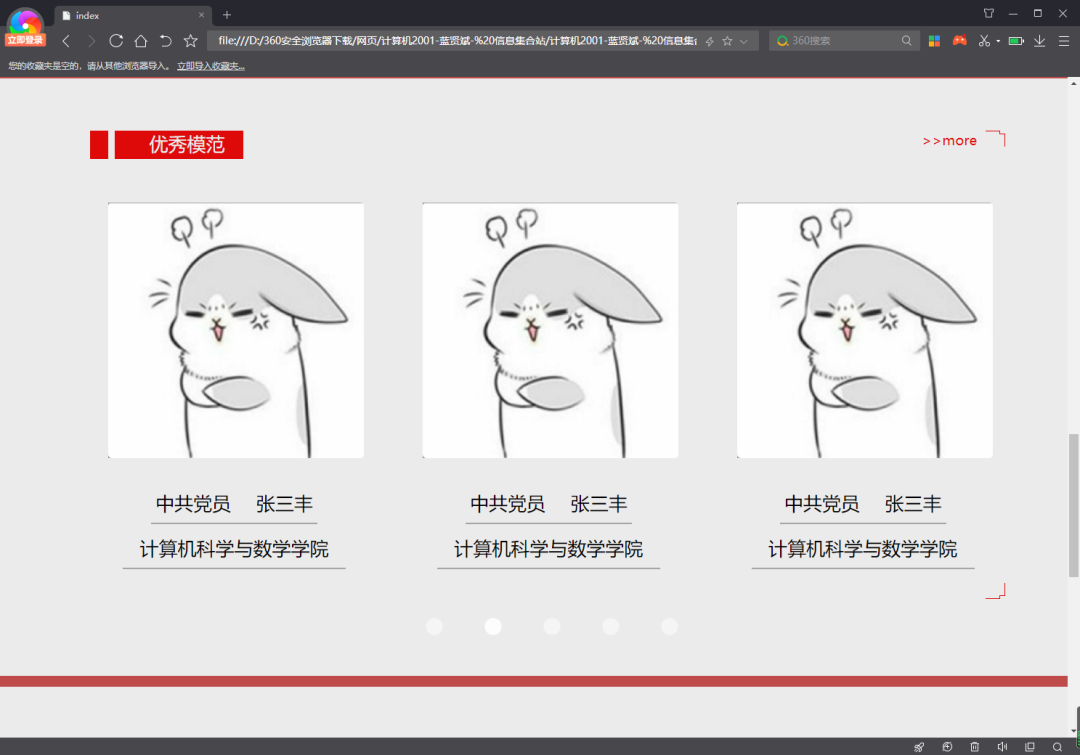
Task: Click the scrollbar up arrow
Action: pos(1073,83)
